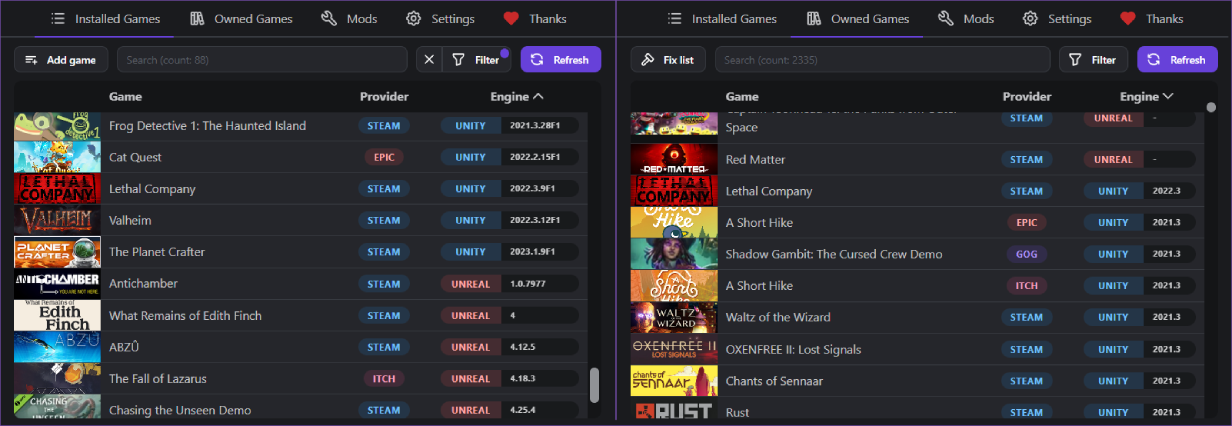The width and height of the screenshot is (1232, 426).
Task: Focus the search field showing count 88
Action: click(263, 60)
